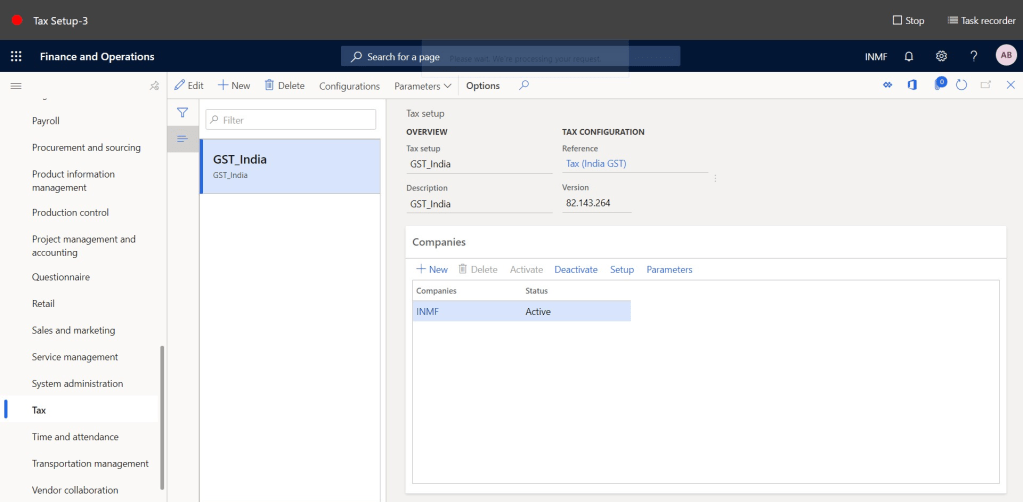Viewport: 1023px width, 502px height.
Task: Open in Microsoft Office icon
Action: click(x=912, y=86)
